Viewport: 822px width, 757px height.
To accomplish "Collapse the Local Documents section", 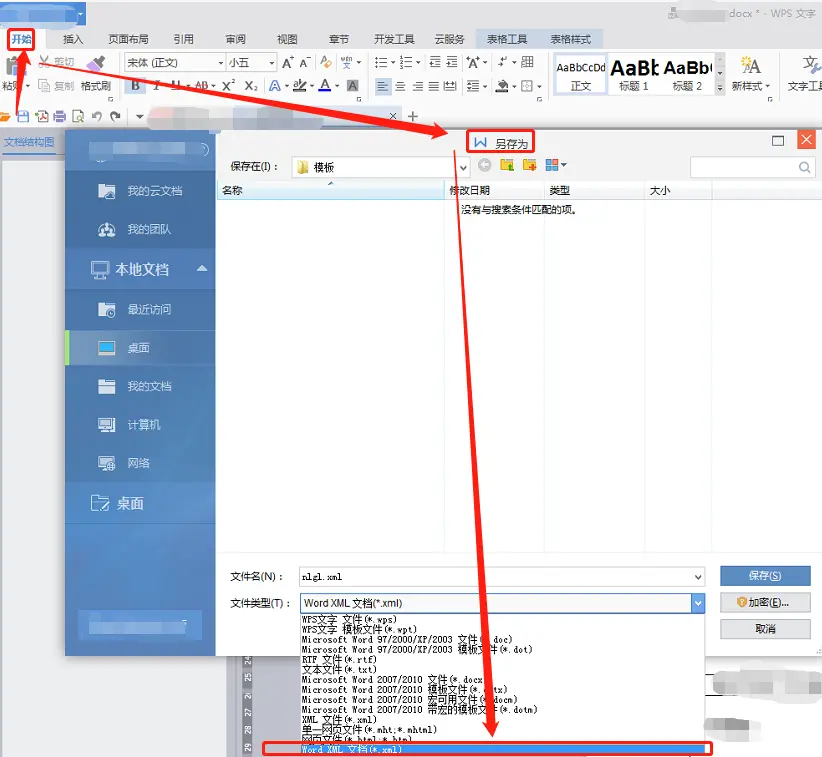I will (202, 268).
